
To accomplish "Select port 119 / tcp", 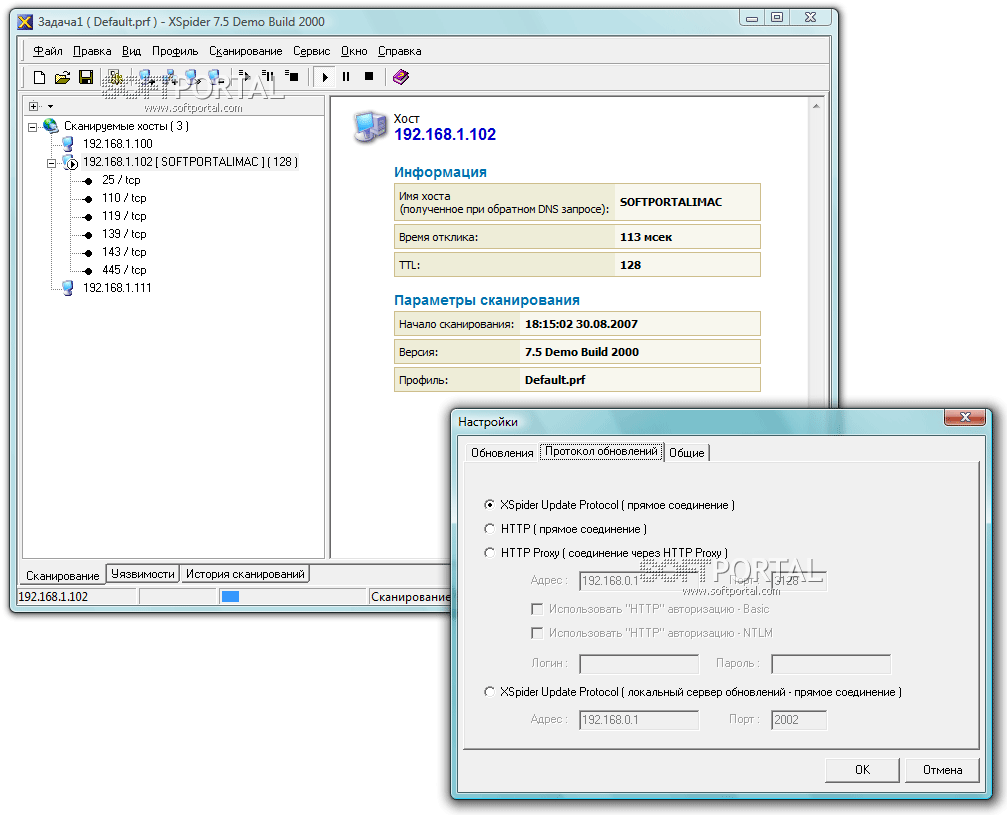I will click(124, 216).
